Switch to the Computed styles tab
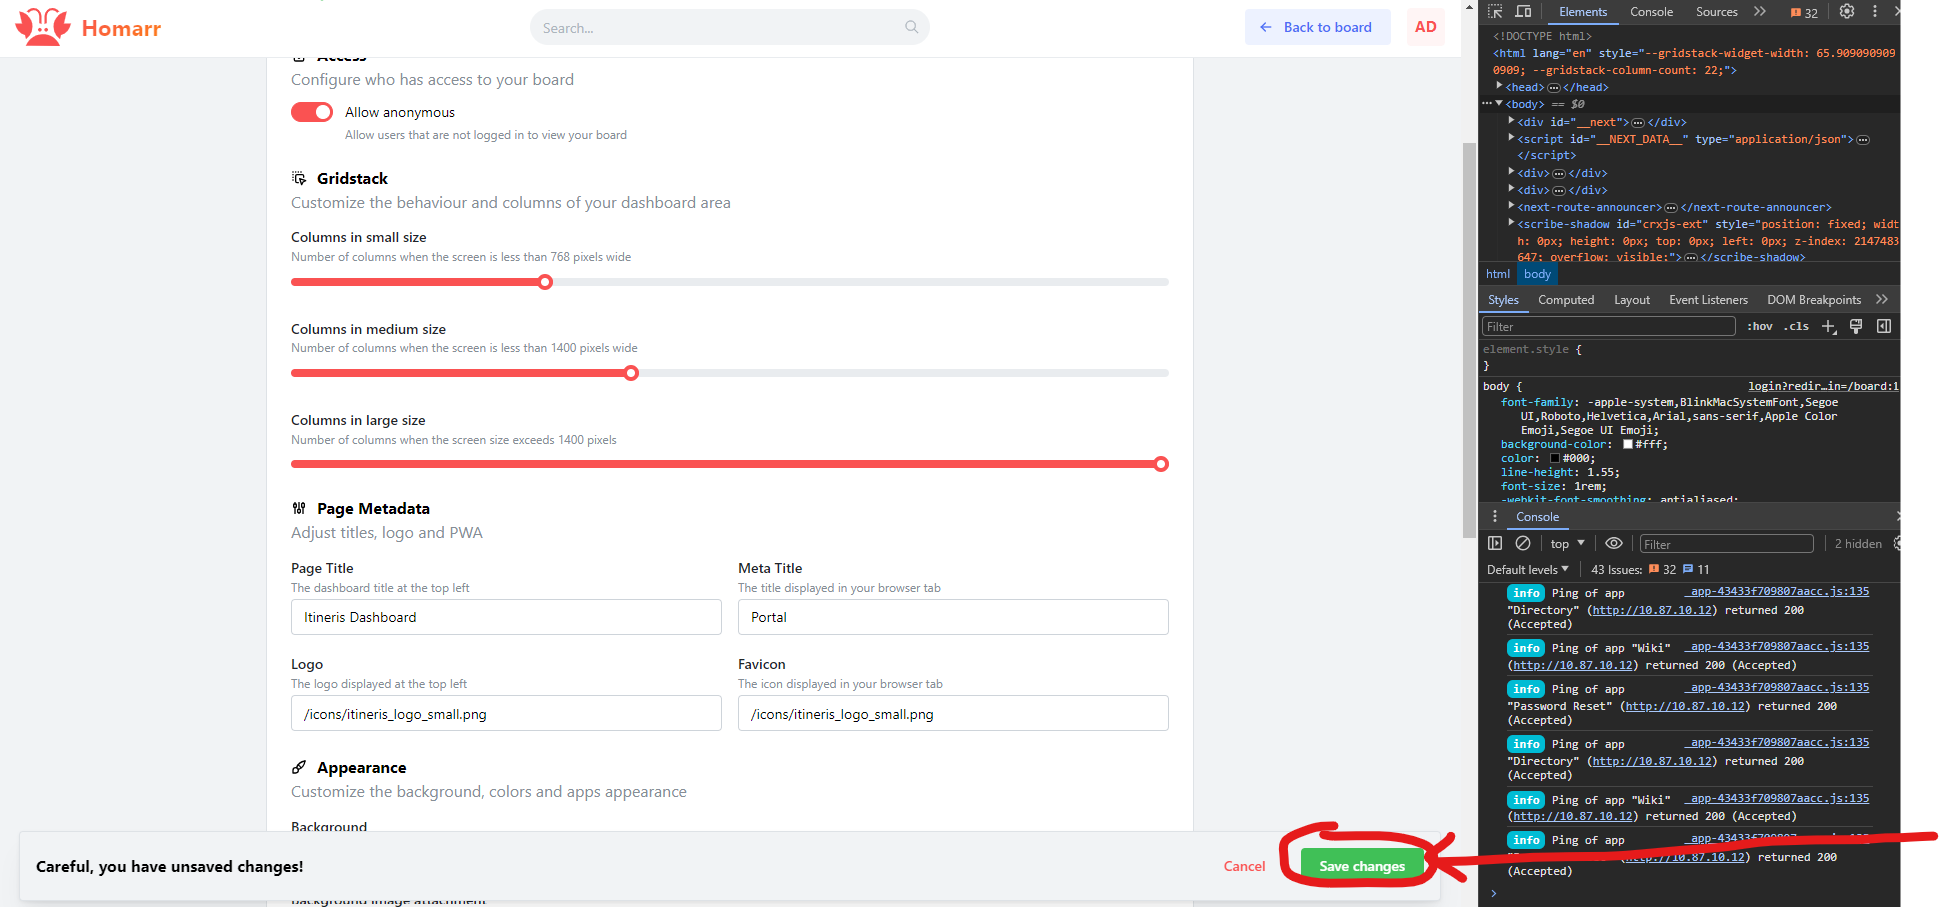The width and height of the screenshot is (1939, 907). [1566, 300]
